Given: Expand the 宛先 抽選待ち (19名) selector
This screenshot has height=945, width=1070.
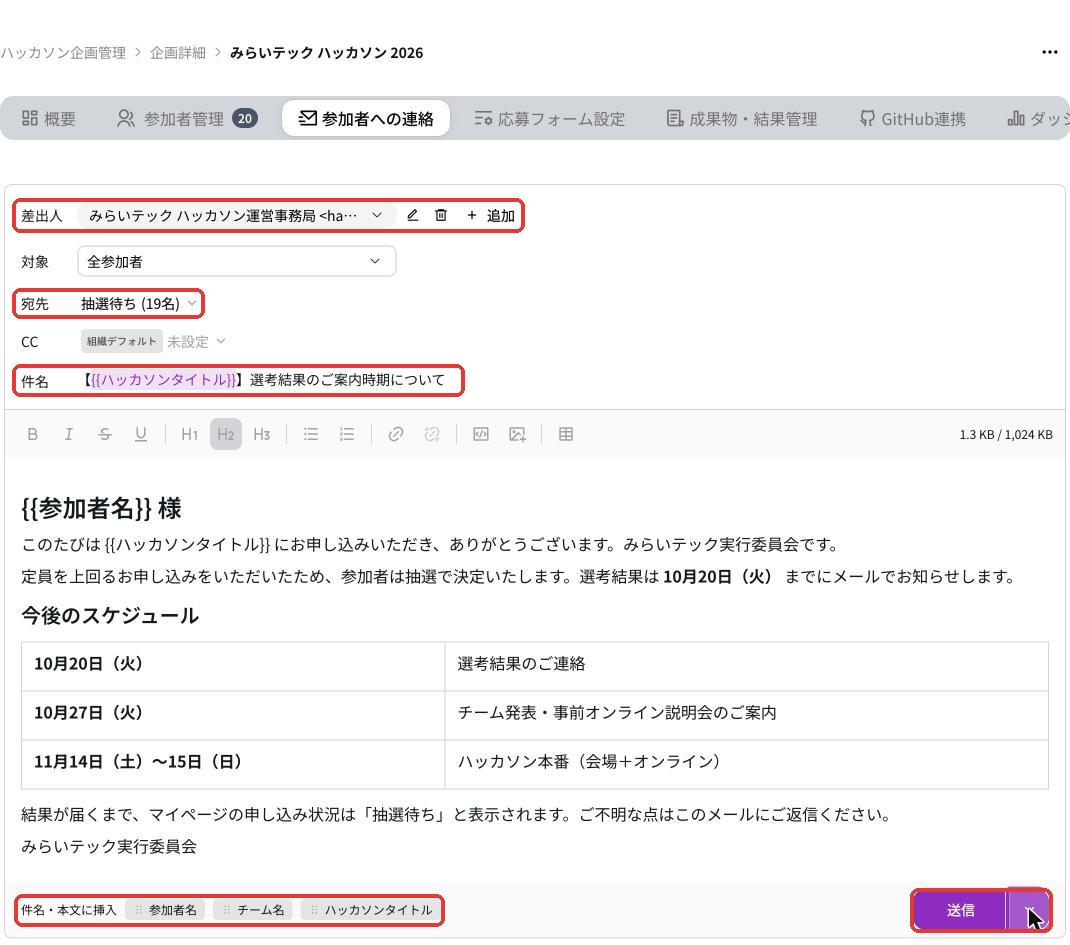Looking at the screenshot, I should 139,304.
